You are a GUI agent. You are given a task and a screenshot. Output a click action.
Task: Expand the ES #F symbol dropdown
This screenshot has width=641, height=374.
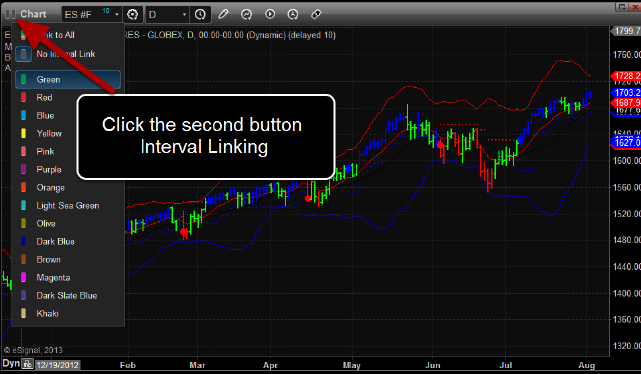[117, 15]
